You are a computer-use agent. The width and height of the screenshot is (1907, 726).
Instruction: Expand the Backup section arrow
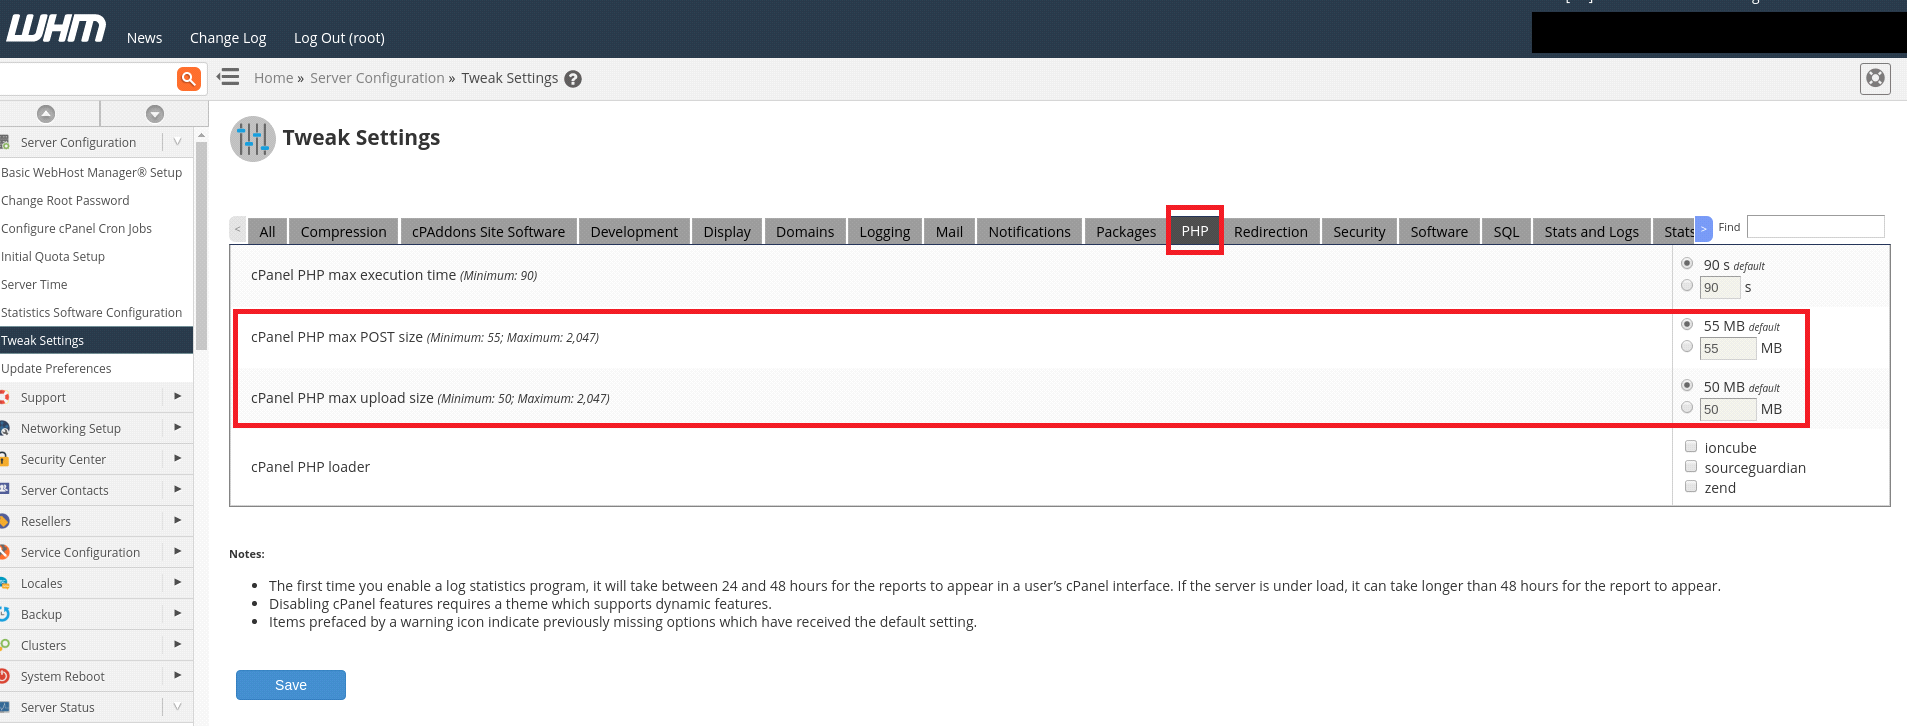[x=177, y=614]
